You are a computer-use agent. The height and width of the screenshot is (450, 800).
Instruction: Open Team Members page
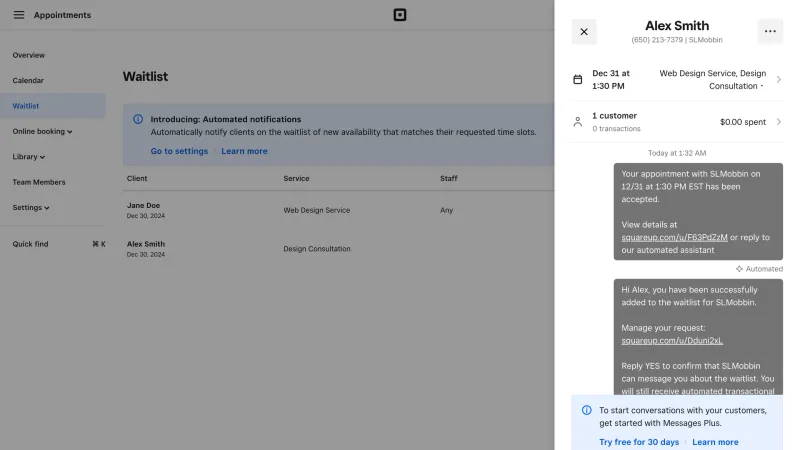39,182
